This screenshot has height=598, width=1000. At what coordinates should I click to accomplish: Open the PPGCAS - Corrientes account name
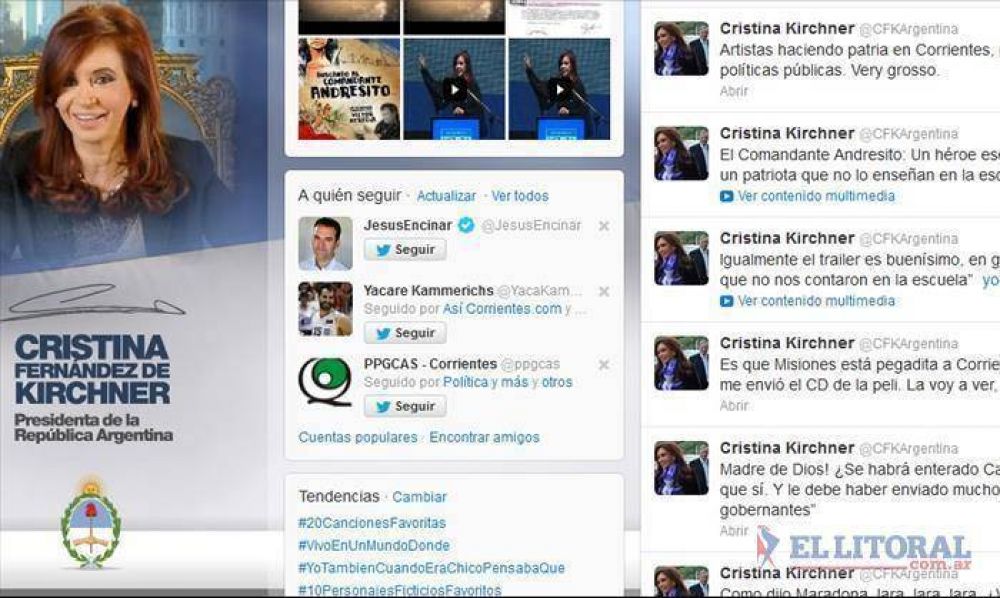(x=430, y=364)
